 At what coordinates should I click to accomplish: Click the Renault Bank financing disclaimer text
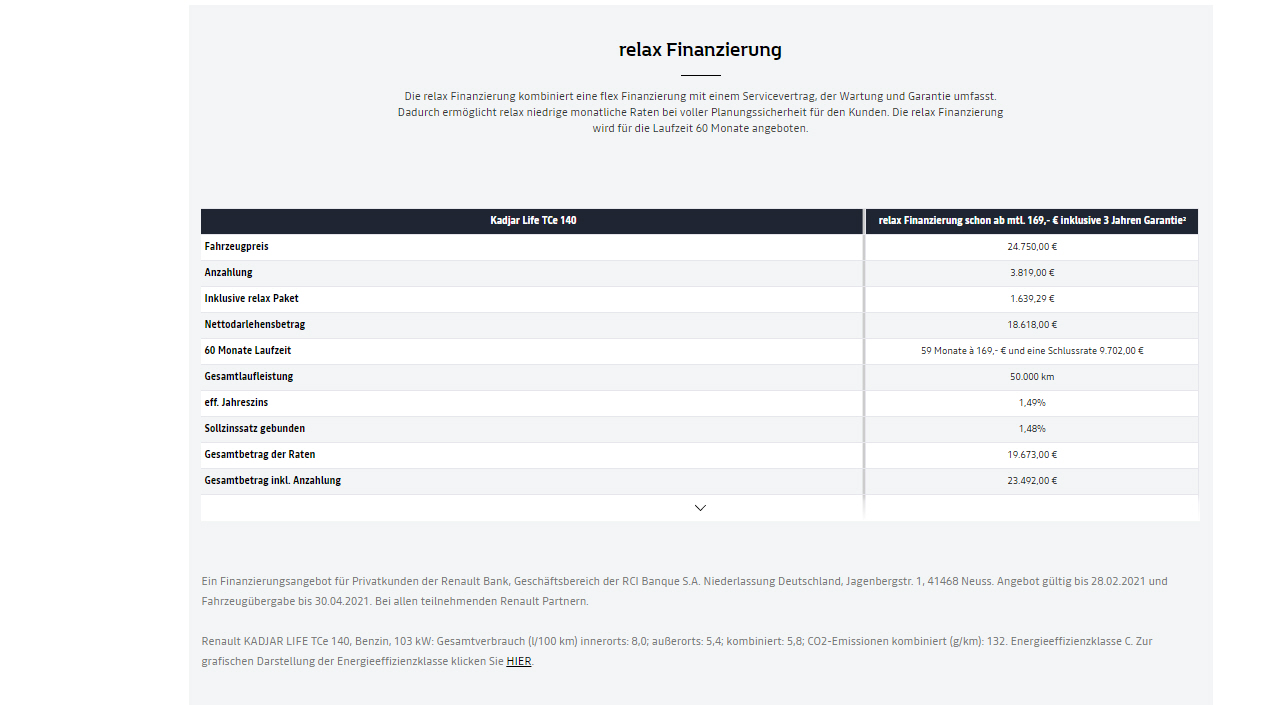685,591
